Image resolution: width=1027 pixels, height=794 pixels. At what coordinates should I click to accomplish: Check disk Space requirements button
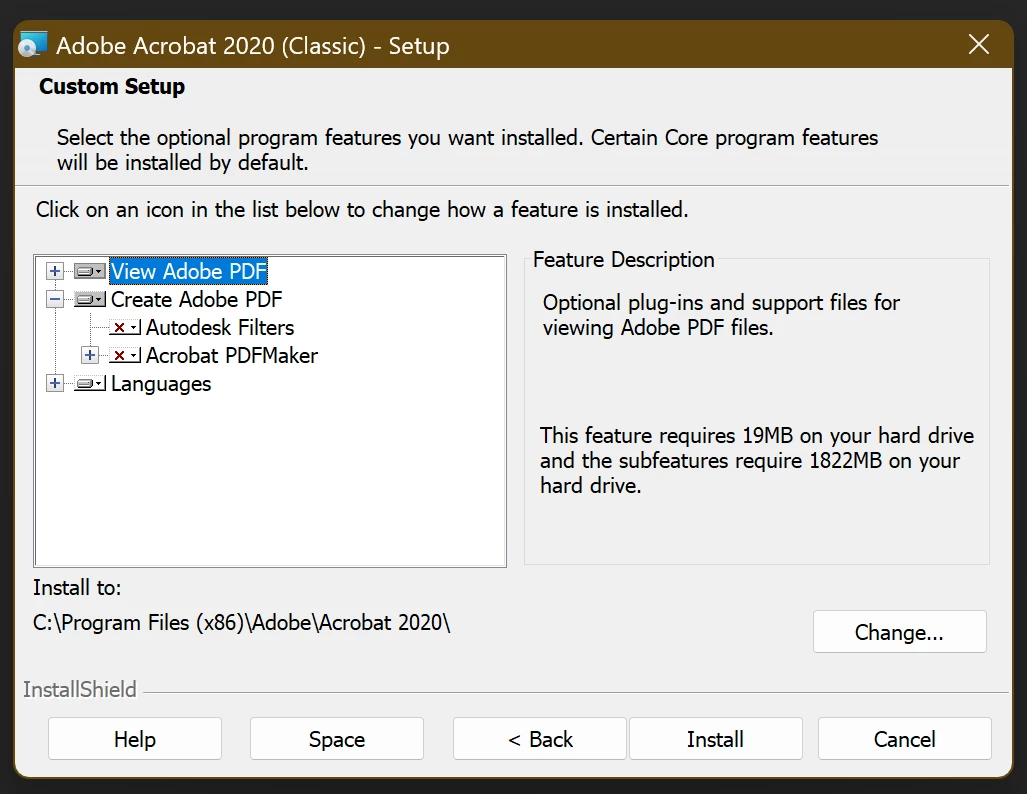[337, 739]
